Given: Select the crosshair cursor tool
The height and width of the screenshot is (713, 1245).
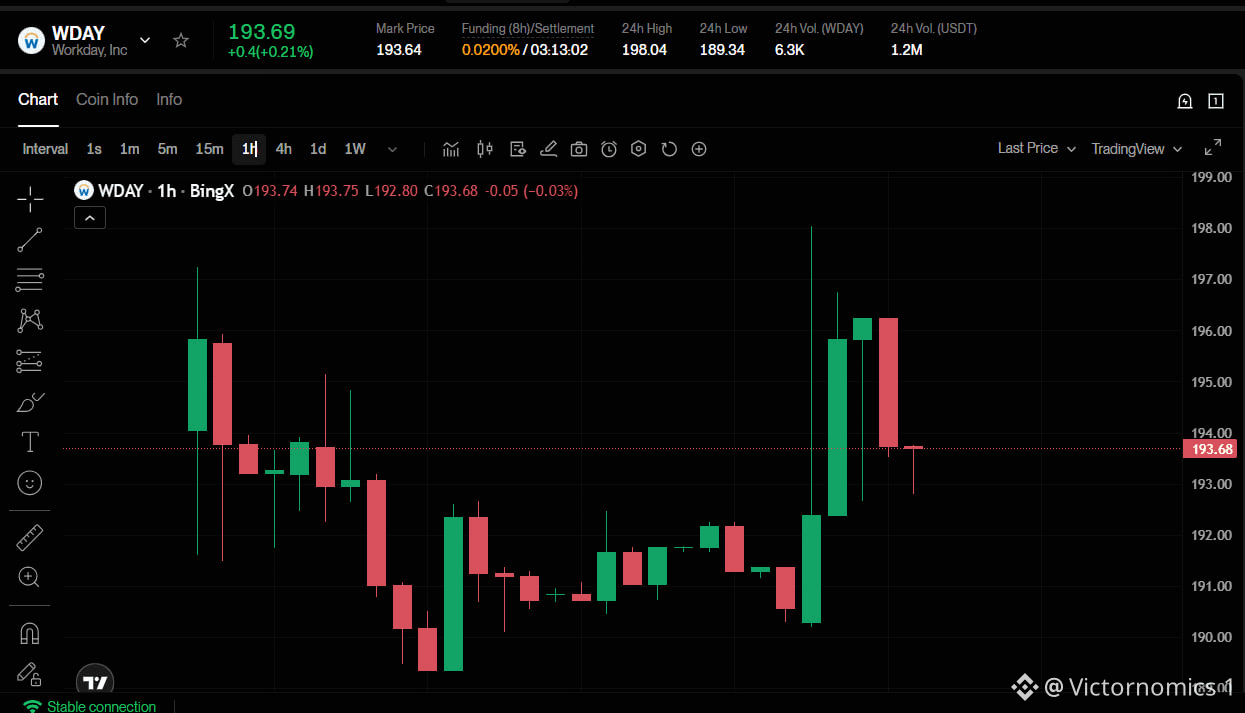Looking at the screenshot, I should click(30, 199).
